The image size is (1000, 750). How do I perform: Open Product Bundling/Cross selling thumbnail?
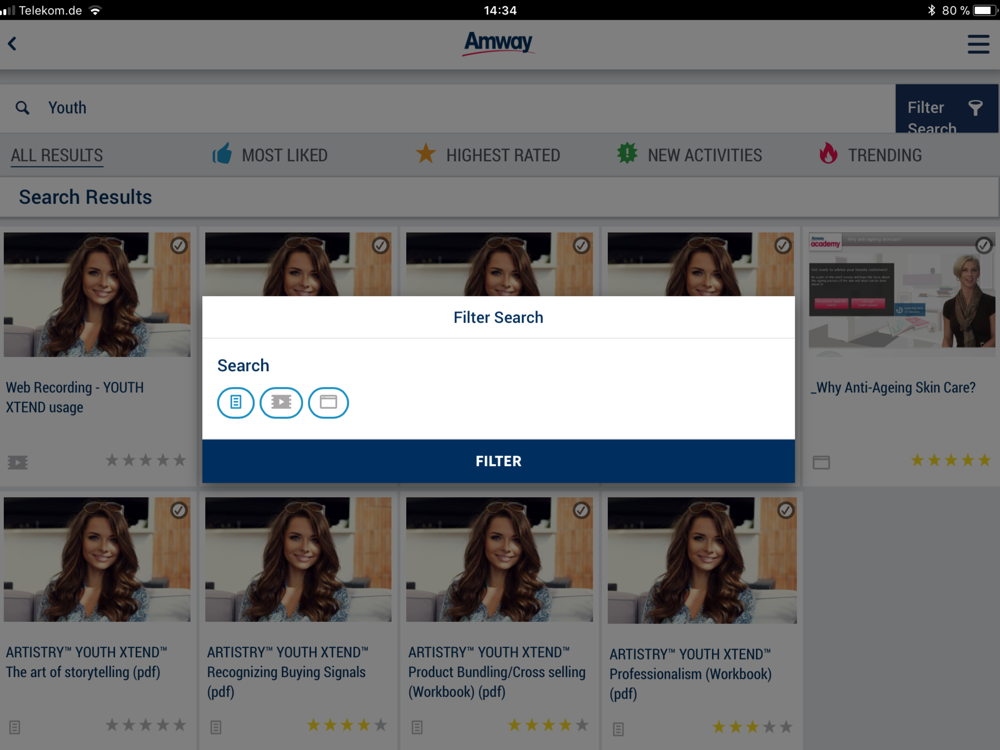499,559
